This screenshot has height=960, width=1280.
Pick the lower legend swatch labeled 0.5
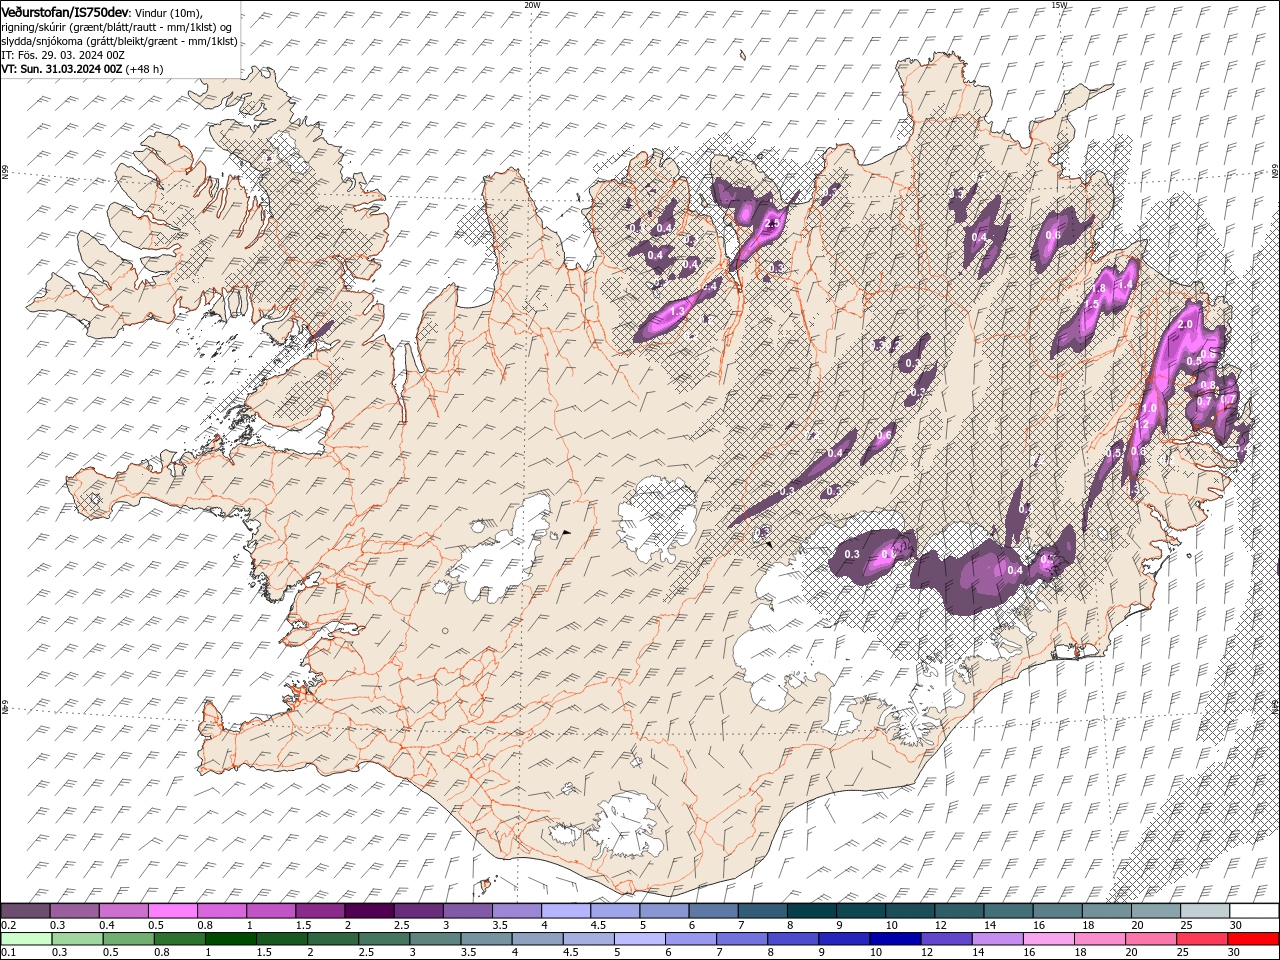[x=128, y=939]
